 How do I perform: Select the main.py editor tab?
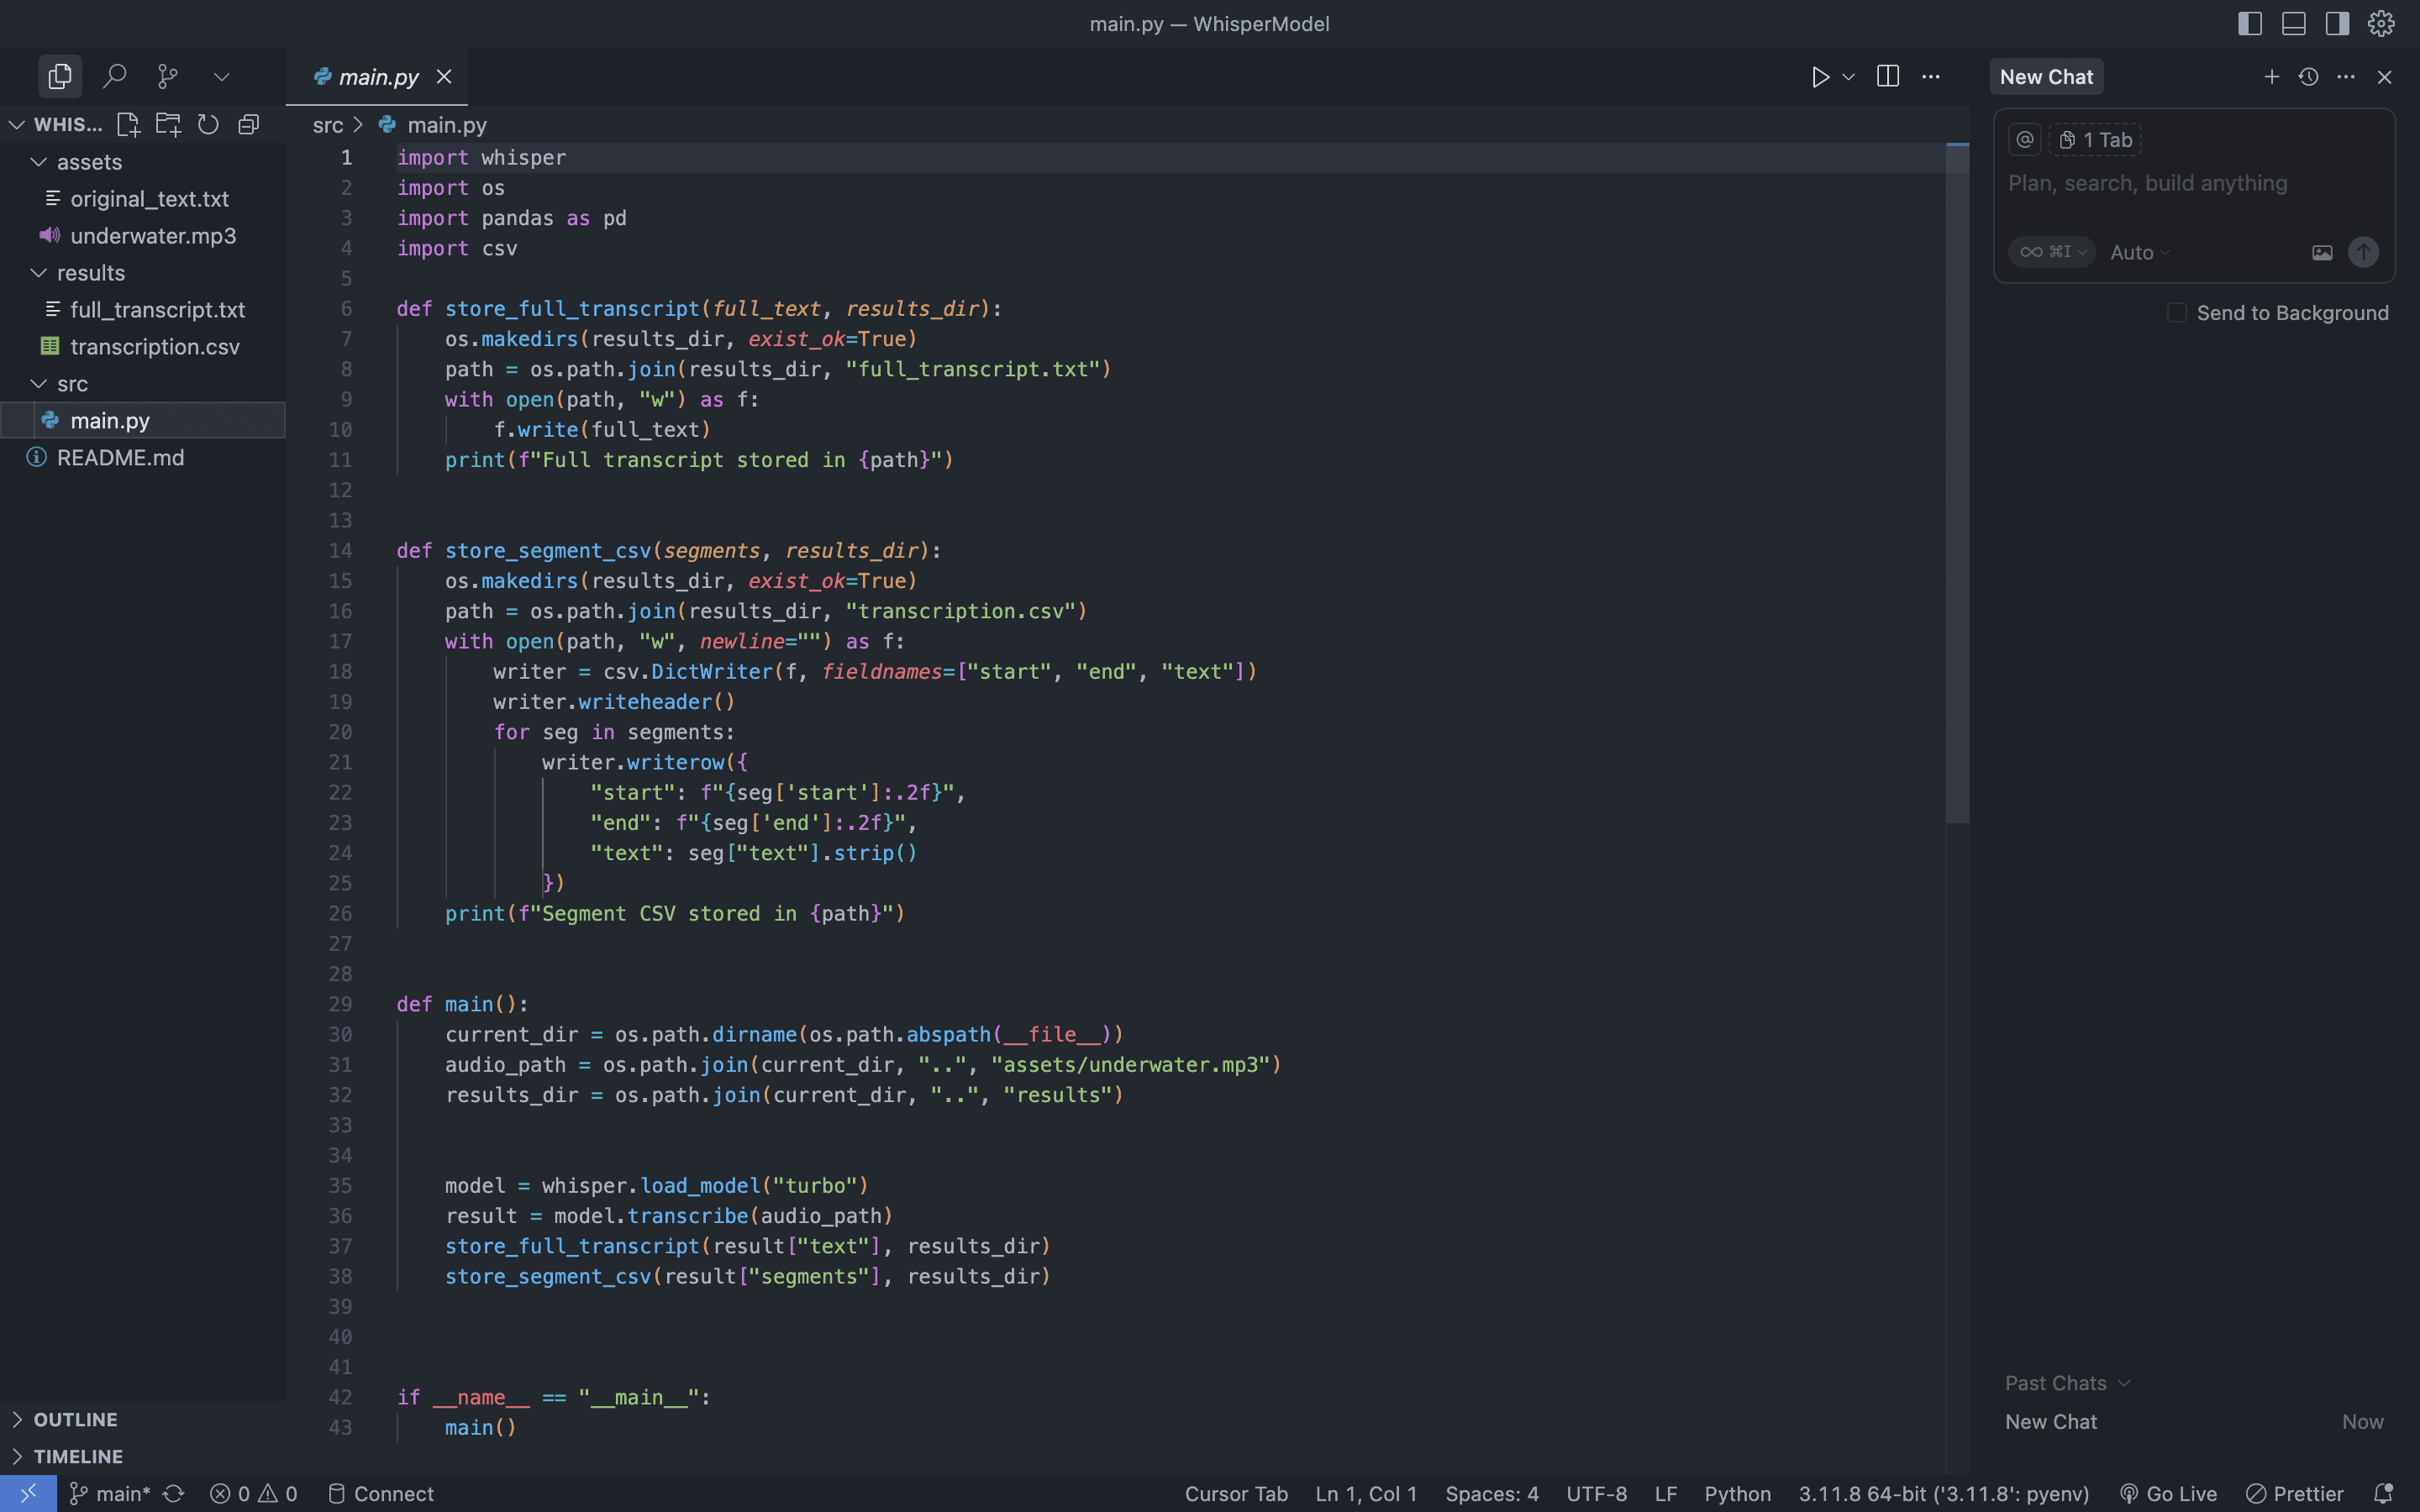(378, 77)
